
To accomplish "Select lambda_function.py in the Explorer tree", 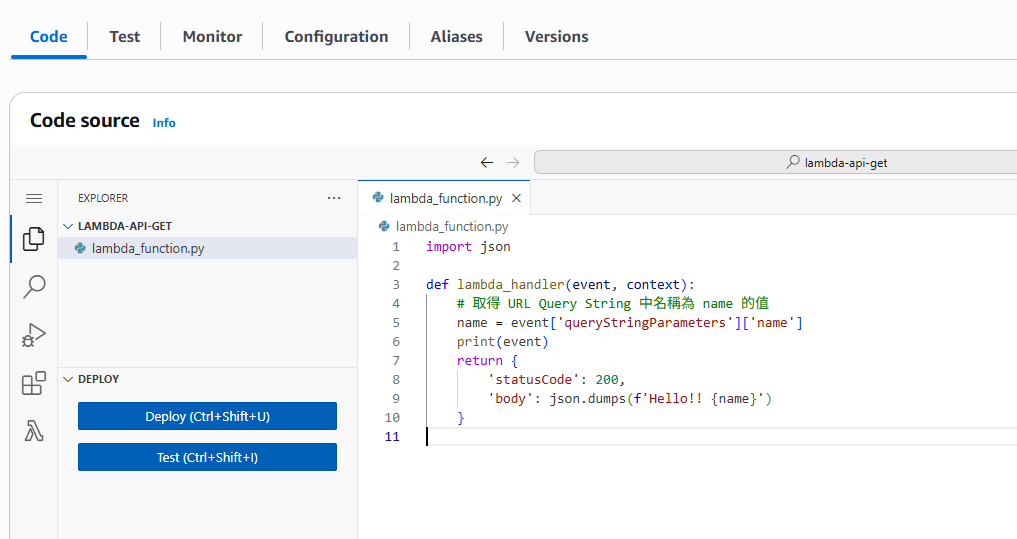I will 148,248.
